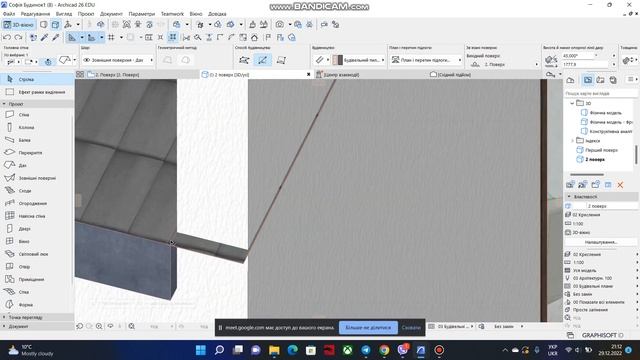640x360 pixels.
Task: Select the third construction method icon
Action: coord(281,60)
